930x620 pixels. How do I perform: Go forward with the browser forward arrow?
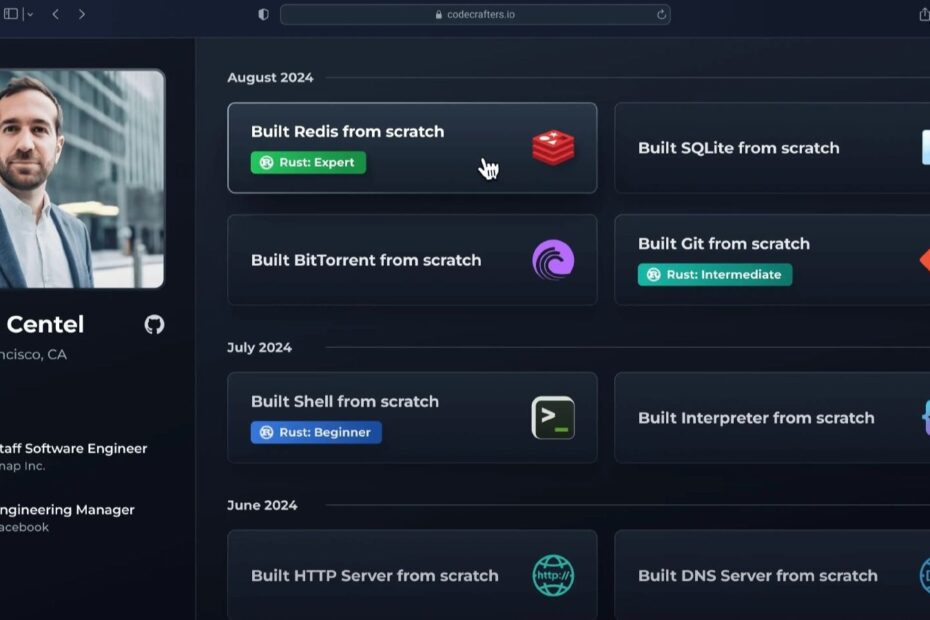pos(82,14)
